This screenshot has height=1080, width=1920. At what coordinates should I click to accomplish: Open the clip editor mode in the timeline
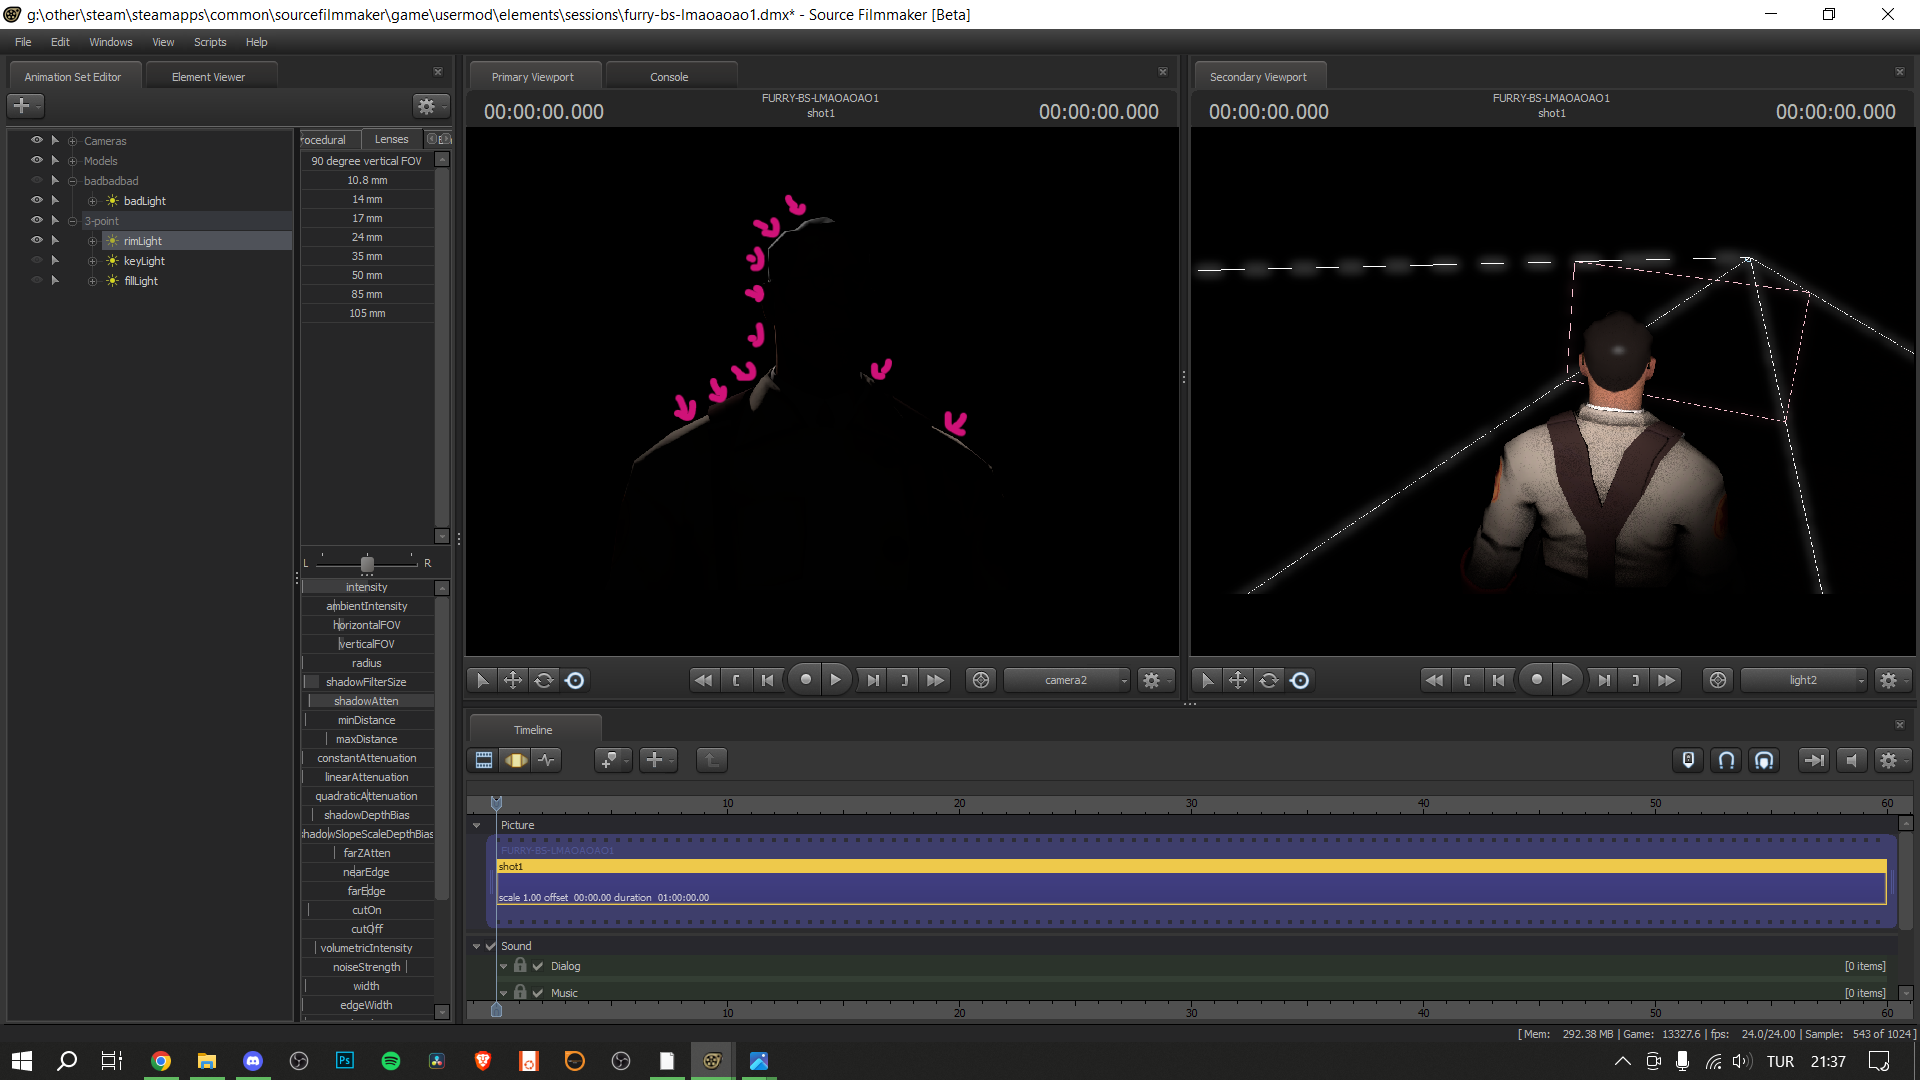(x=484, y=760)
